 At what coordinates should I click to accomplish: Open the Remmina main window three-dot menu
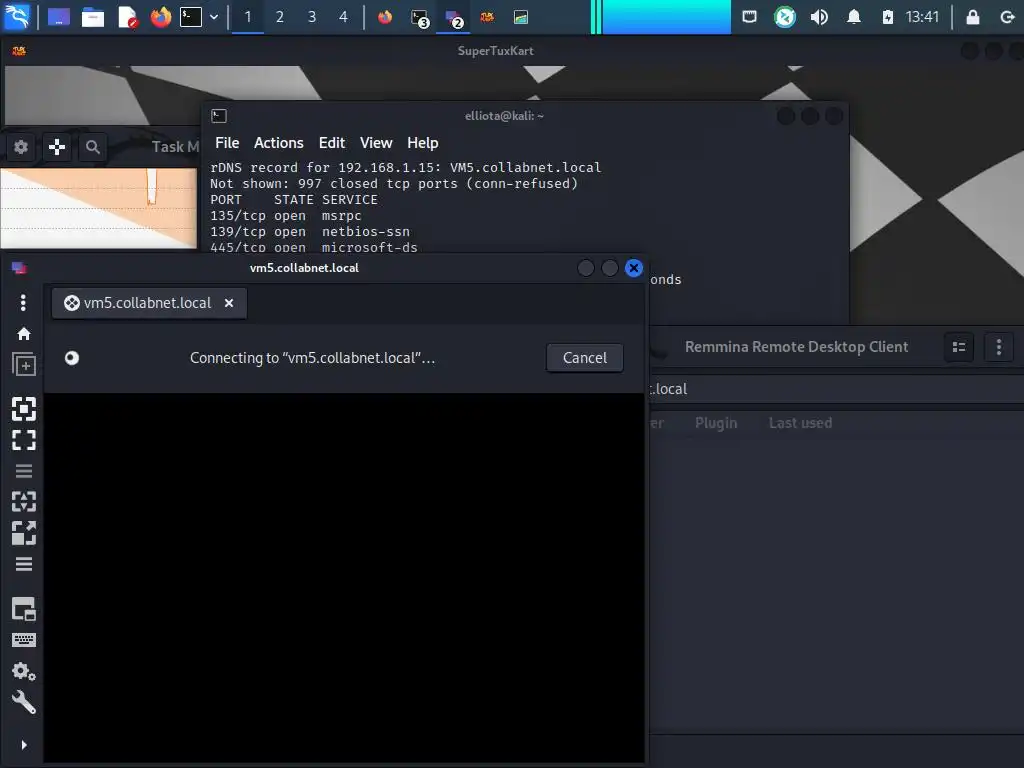(x=999, y=347)
